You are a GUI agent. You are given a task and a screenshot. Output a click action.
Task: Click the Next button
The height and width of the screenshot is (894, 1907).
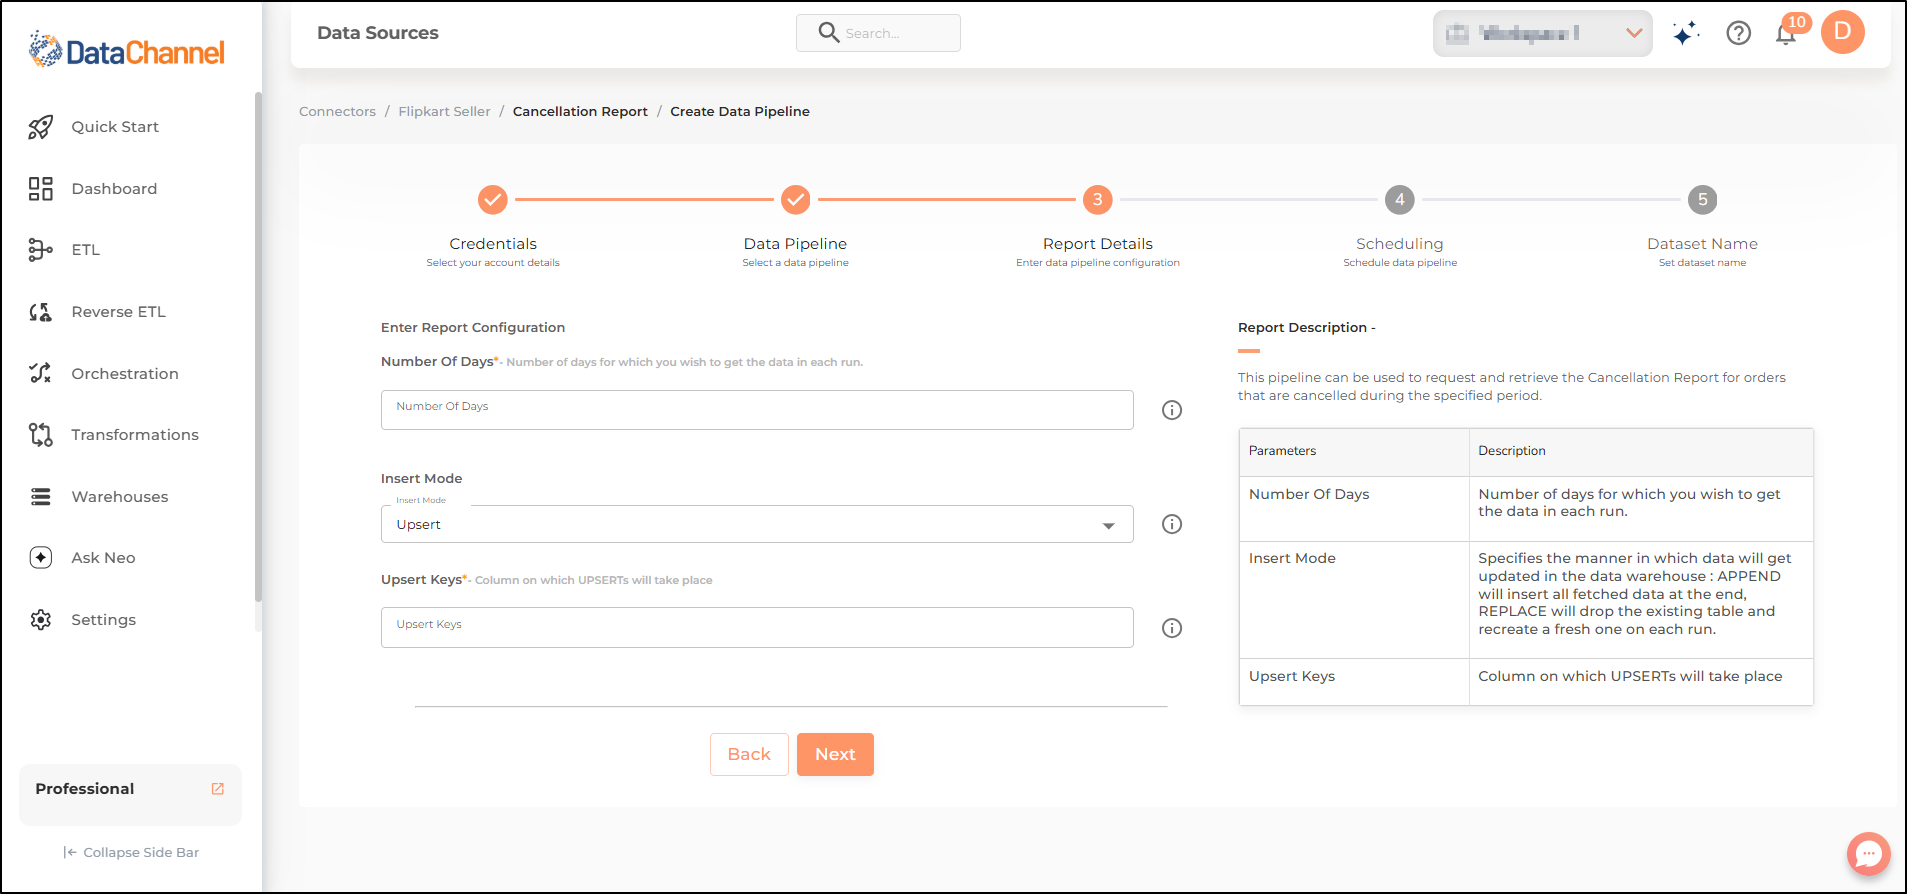tap(835, 754)
